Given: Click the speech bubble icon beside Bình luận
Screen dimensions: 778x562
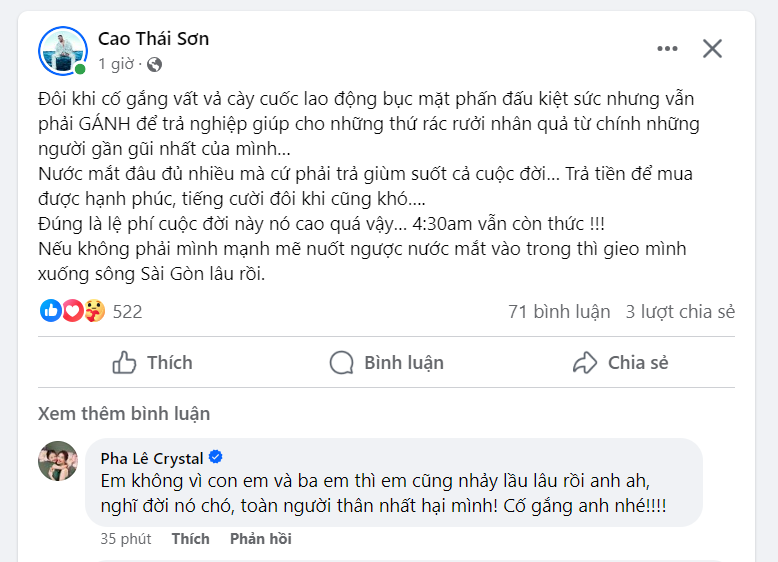Looking at the screenshot, I should [x=341, y=363].
